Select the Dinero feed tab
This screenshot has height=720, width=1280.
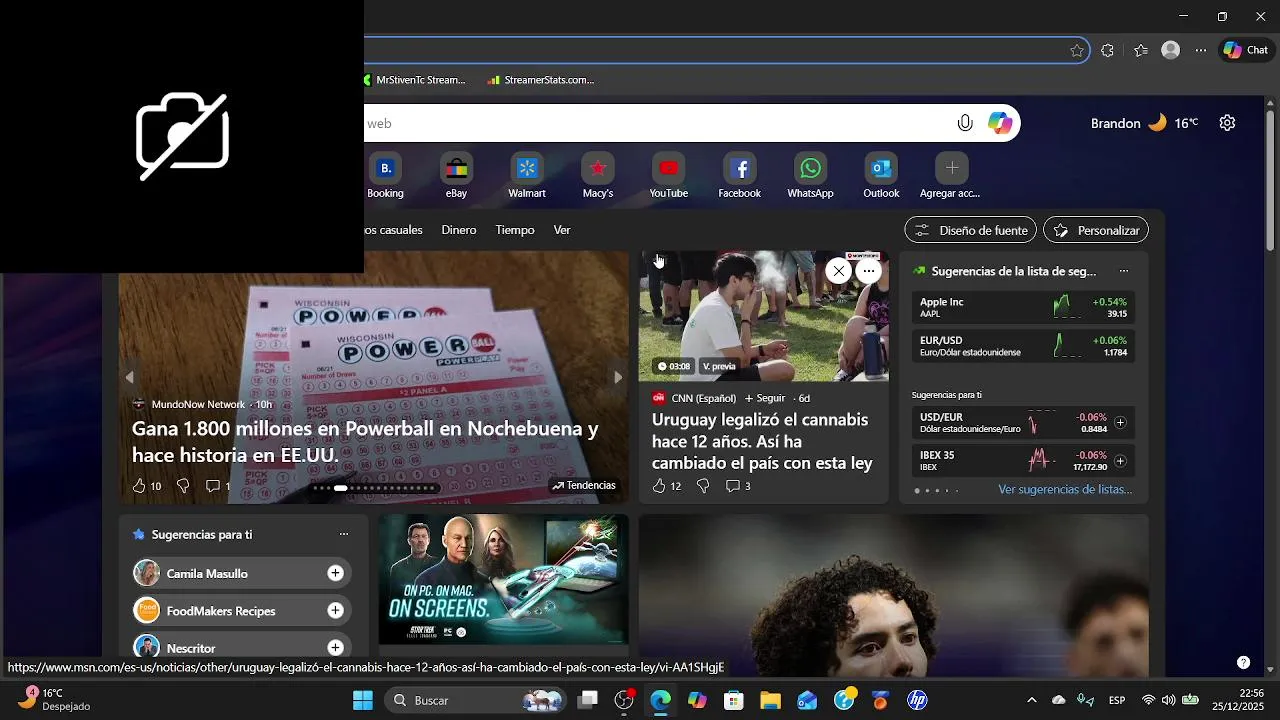click(x=459, y=230)
